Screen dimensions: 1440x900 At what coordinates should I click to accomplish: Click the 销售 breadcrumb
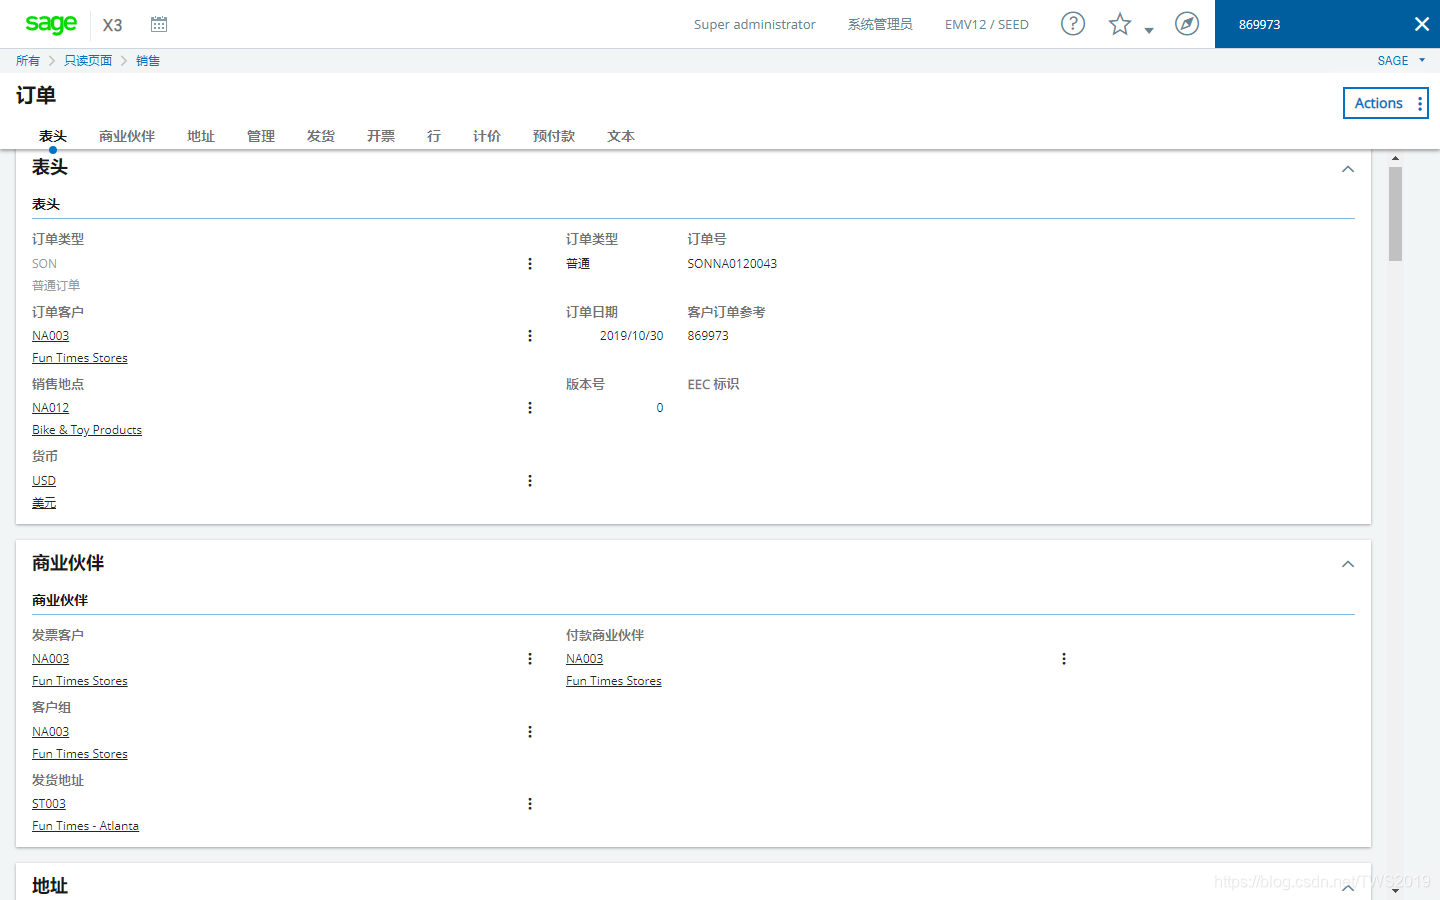pos(148,61)
